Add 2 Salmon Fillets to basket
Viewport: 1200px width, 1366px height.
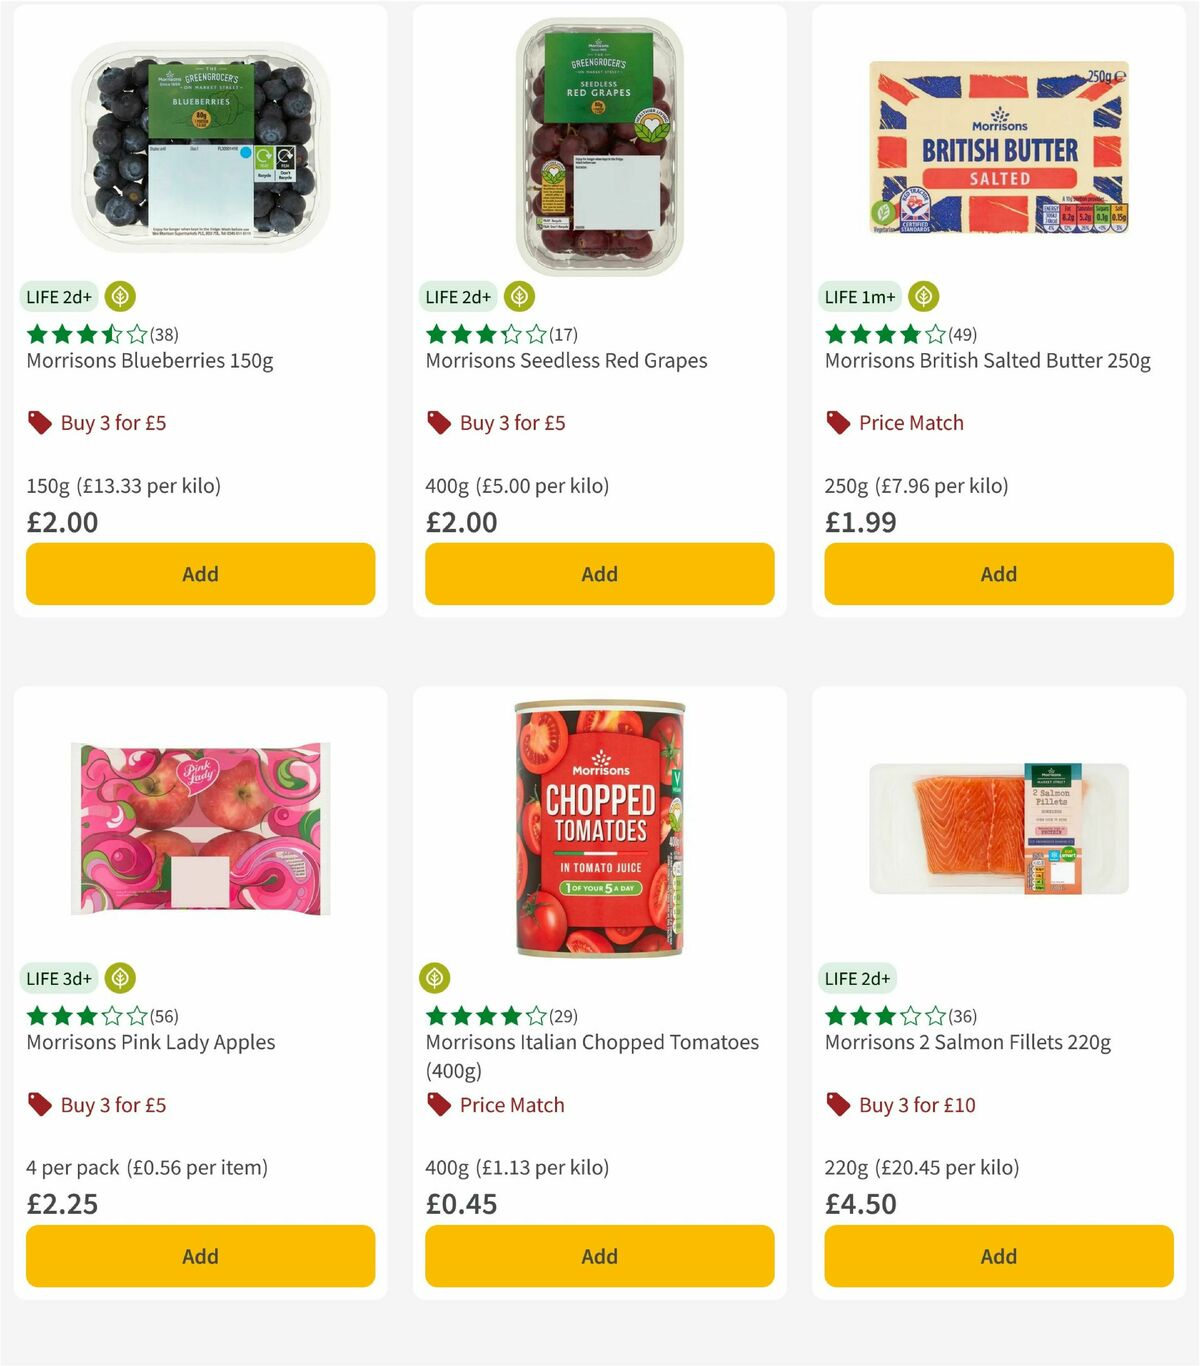click(x=998, y=1256)
